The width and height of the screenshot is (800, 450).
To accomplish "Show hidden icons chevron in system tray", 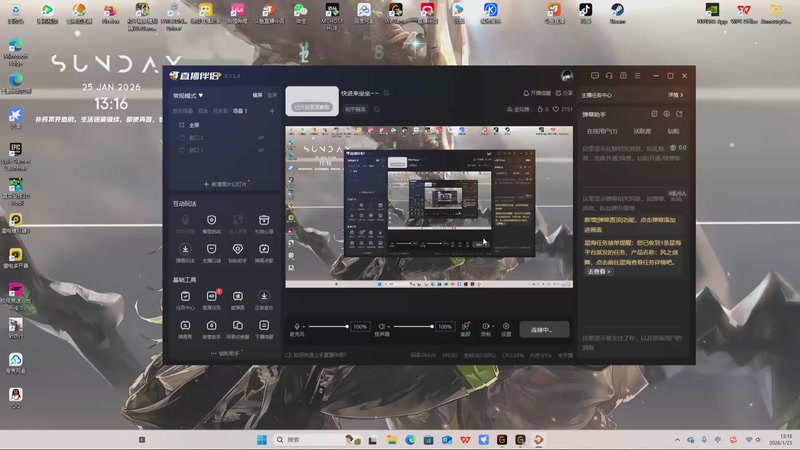I will (x=677, y=440).
